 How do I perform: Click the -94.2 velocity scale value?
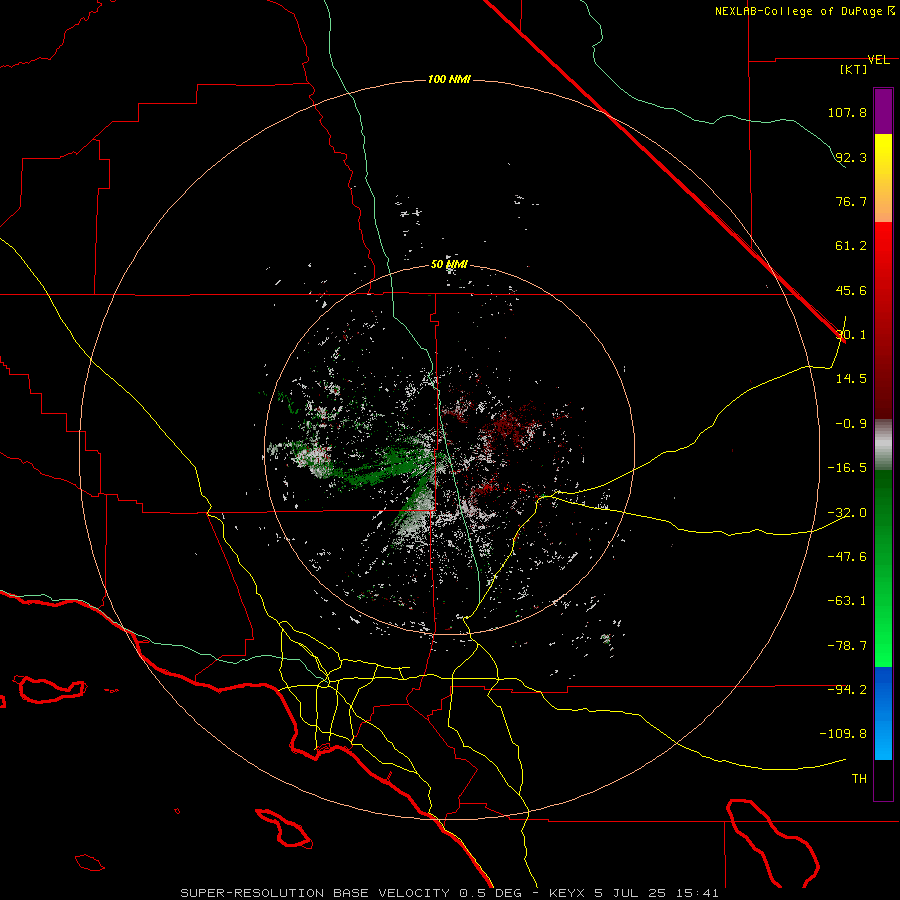pyautogui.click(x=847, y=689)
